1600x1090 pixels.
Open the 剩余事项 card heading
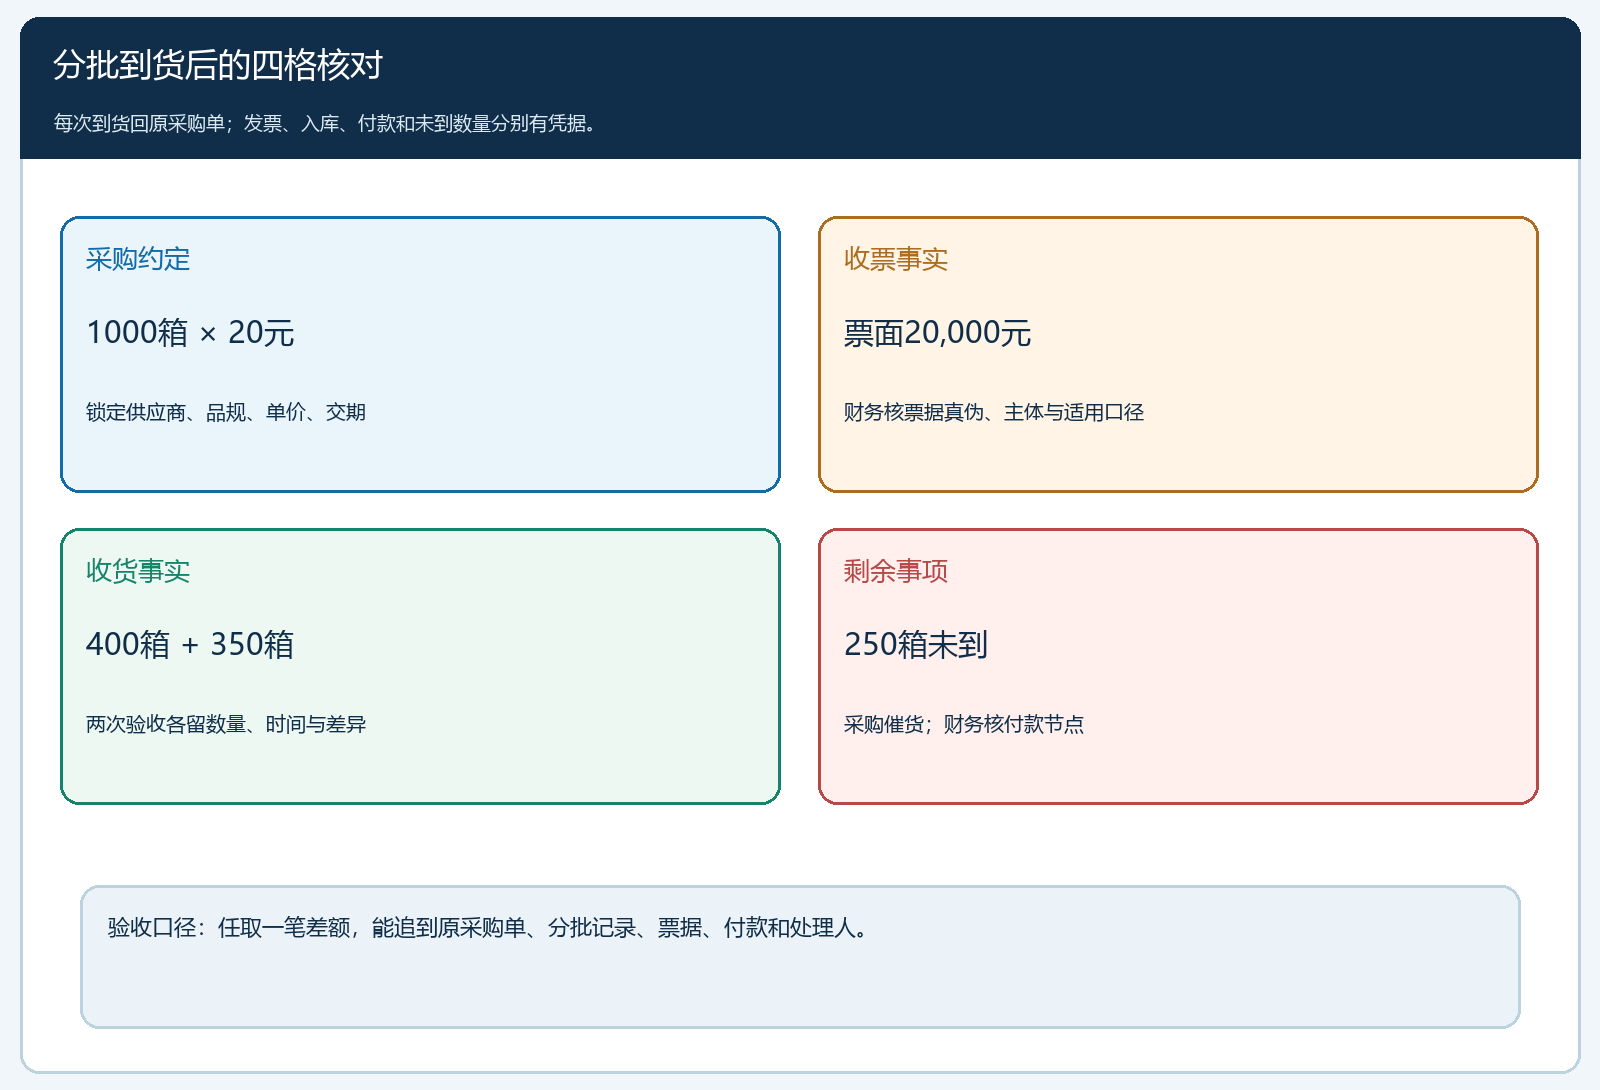click(x=896, y=571)
